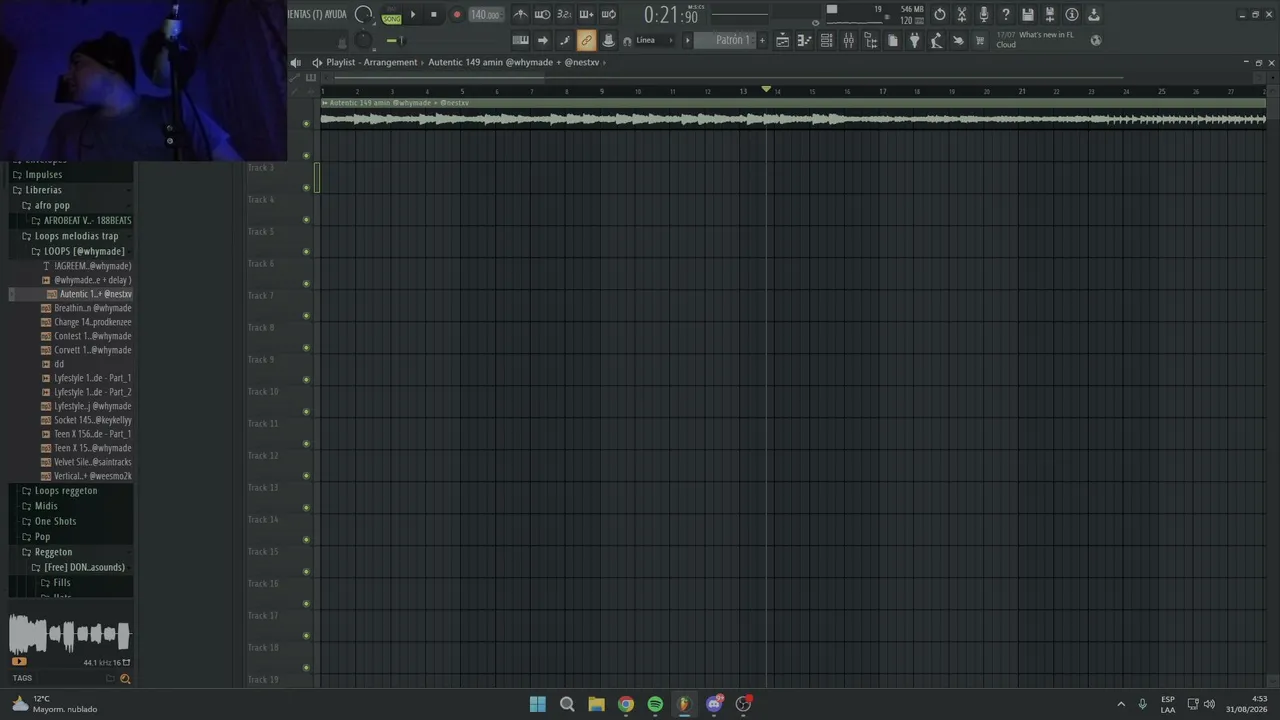The image size is (1280, 720).
Task: Open the Windows Start menu
Action: point(537,704)
